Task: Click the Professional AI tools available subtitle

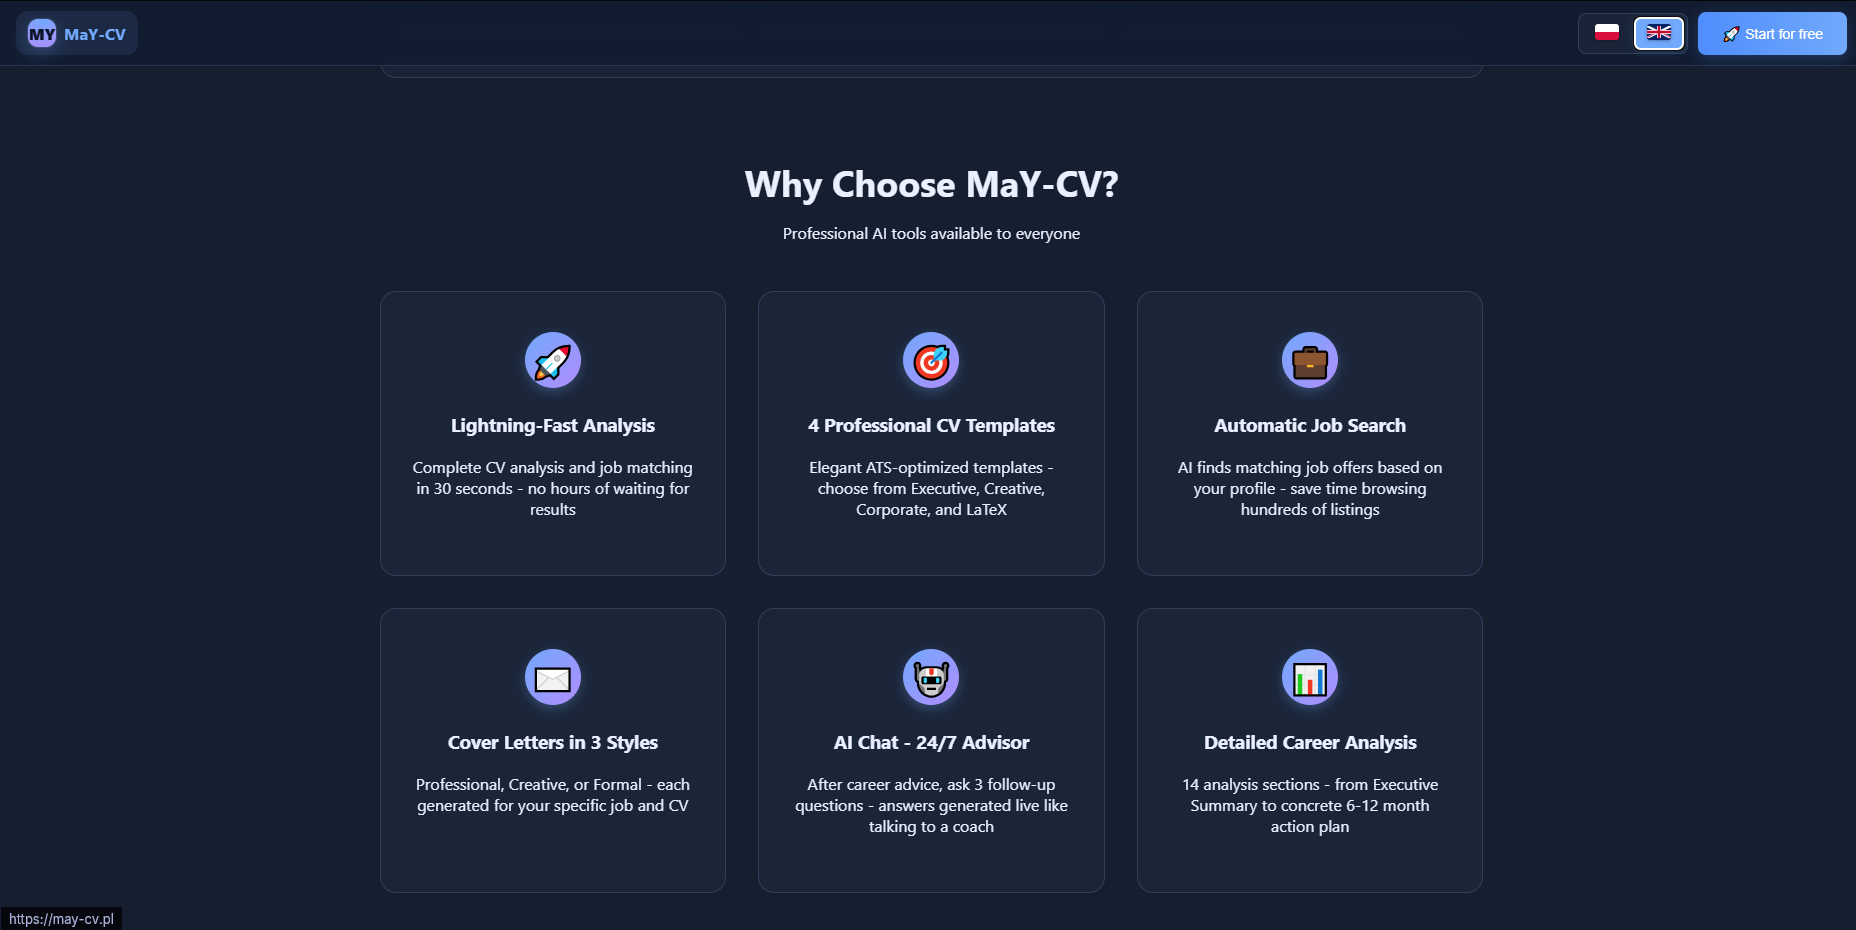Action: tap(931, 234)
